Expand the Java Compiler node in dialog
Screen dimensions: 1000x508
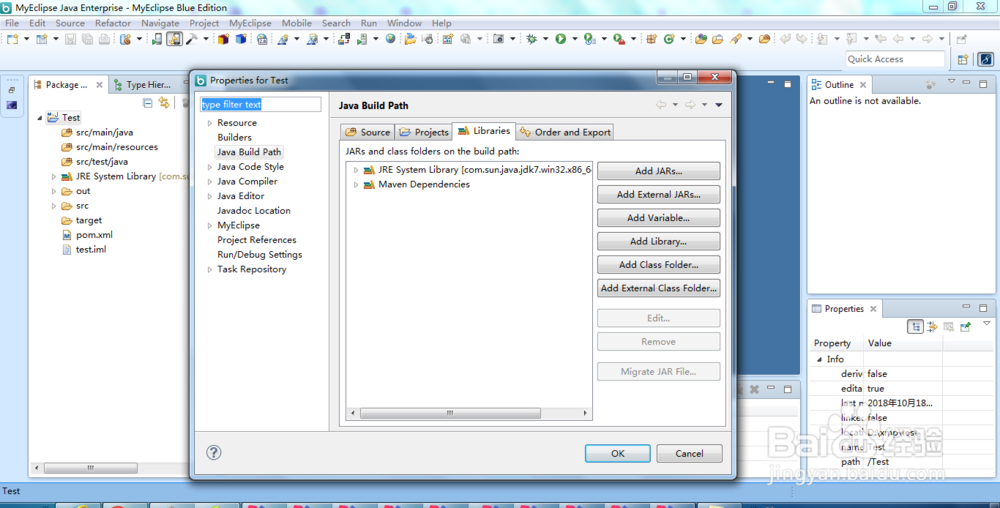(x=209, y=182)
